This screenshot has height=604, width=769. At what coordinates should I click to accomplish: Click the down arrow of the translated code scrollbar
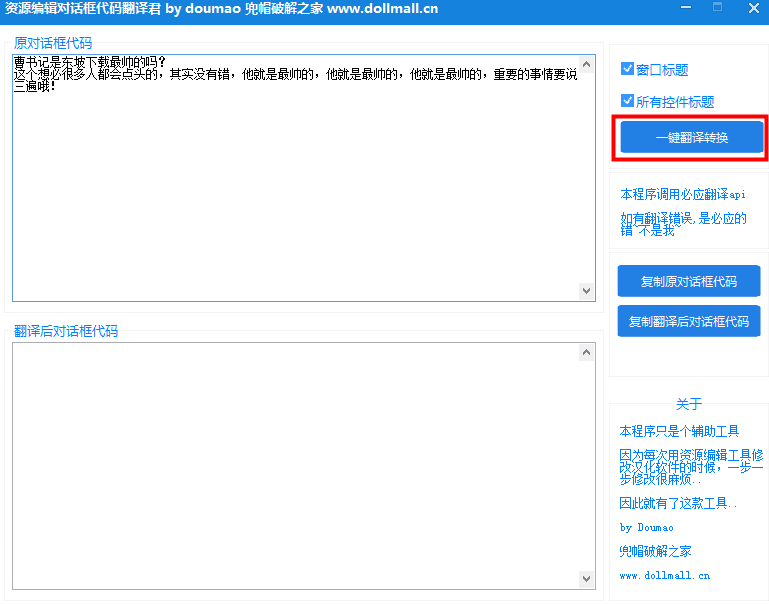tap(587, 579)
